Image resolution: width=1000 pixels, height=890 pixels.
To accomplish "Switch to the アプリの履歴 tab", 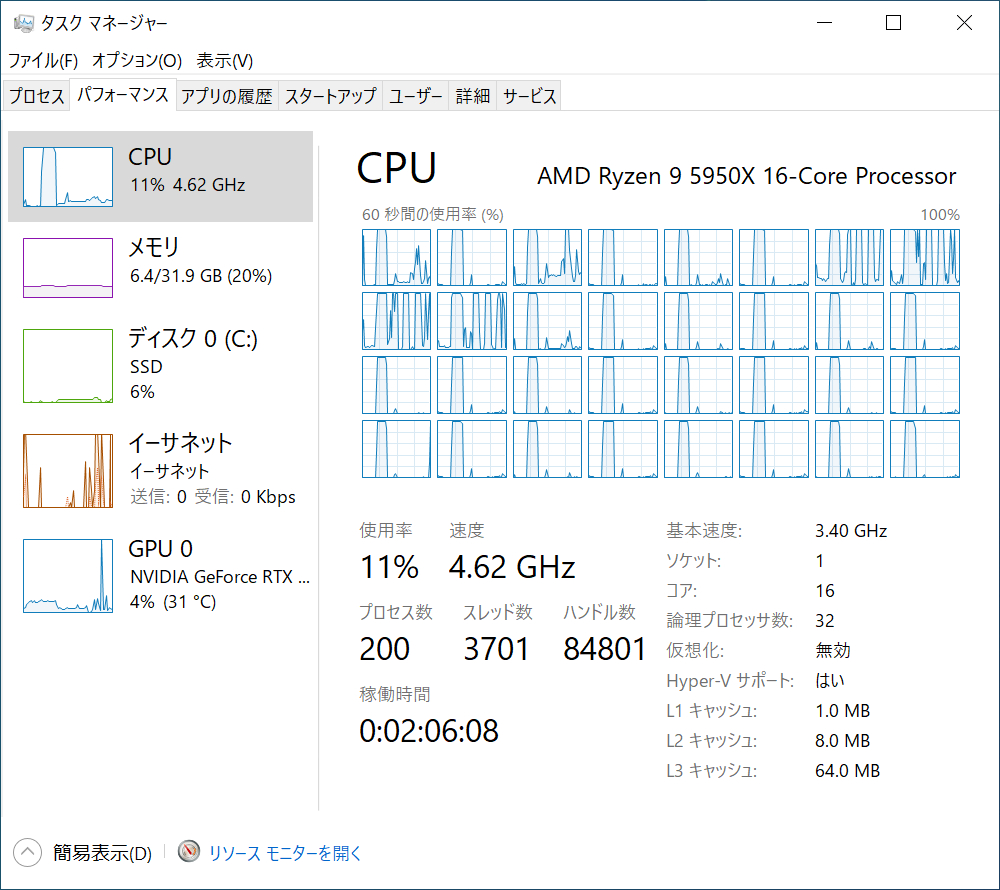I will coord(227,96).
